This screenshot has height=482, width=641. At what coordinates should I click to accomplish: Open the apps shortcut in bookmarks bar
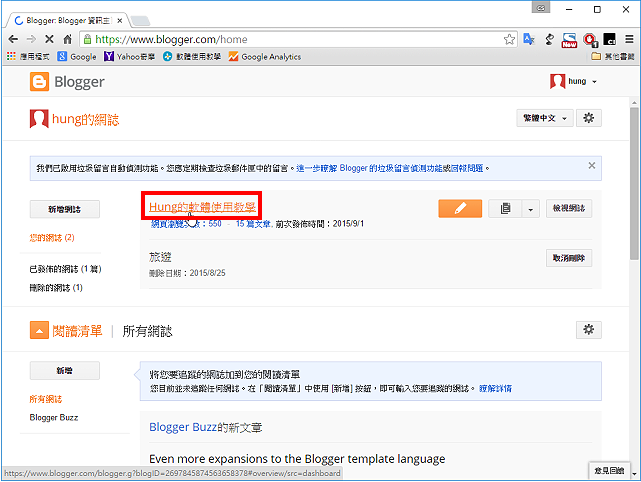[x=28, y=56]
